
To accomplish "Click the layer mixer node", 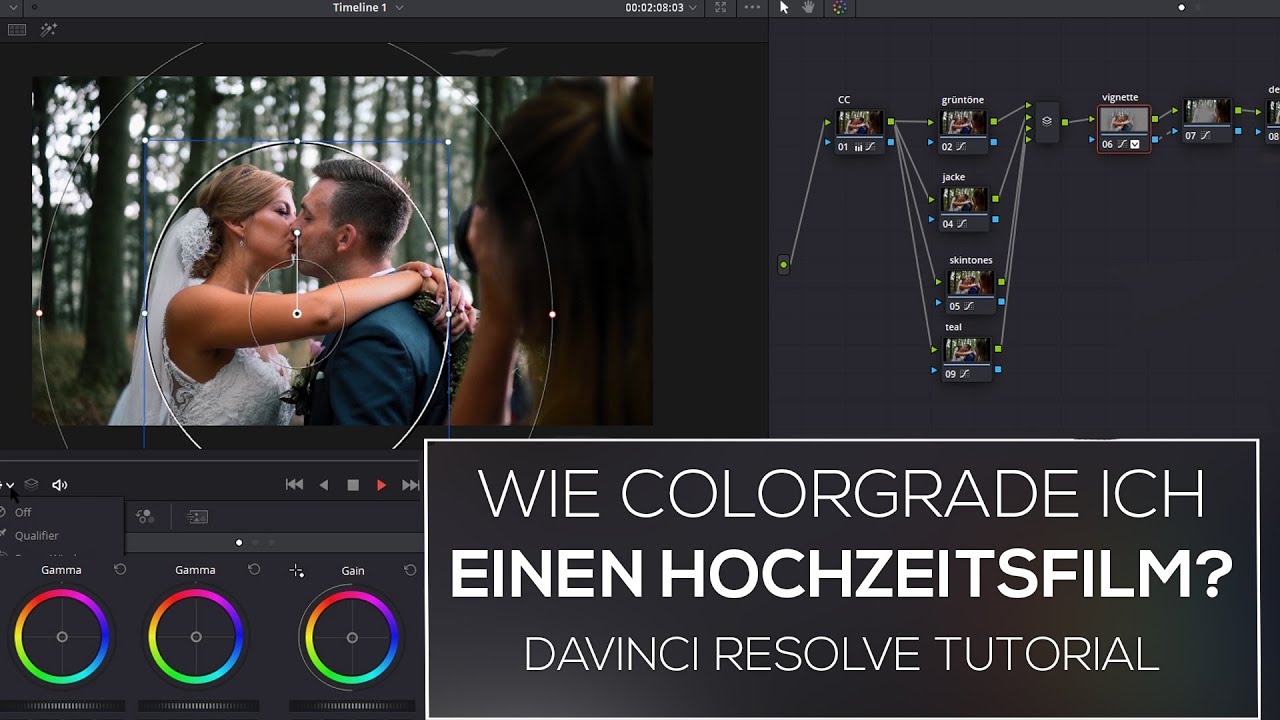I will click(x=1047, y=121).
